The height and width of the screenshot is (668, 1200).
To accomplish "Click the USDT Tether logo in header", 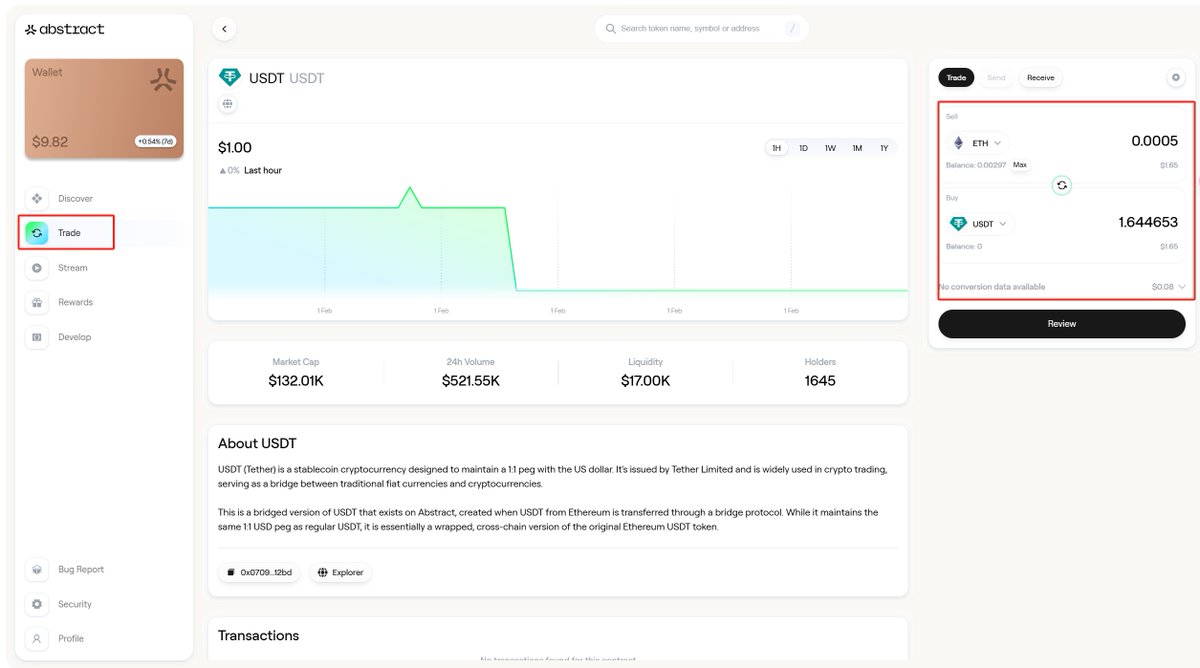I will coord(230,78).
